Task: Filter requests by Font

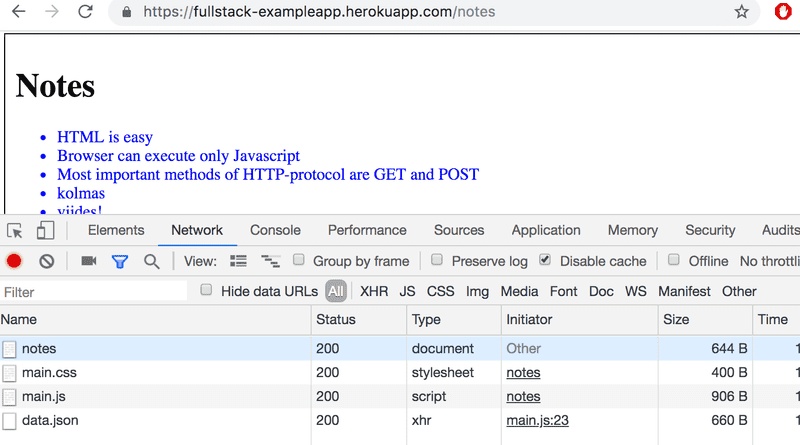Action: pyautogui.click(x=563, y=291)
